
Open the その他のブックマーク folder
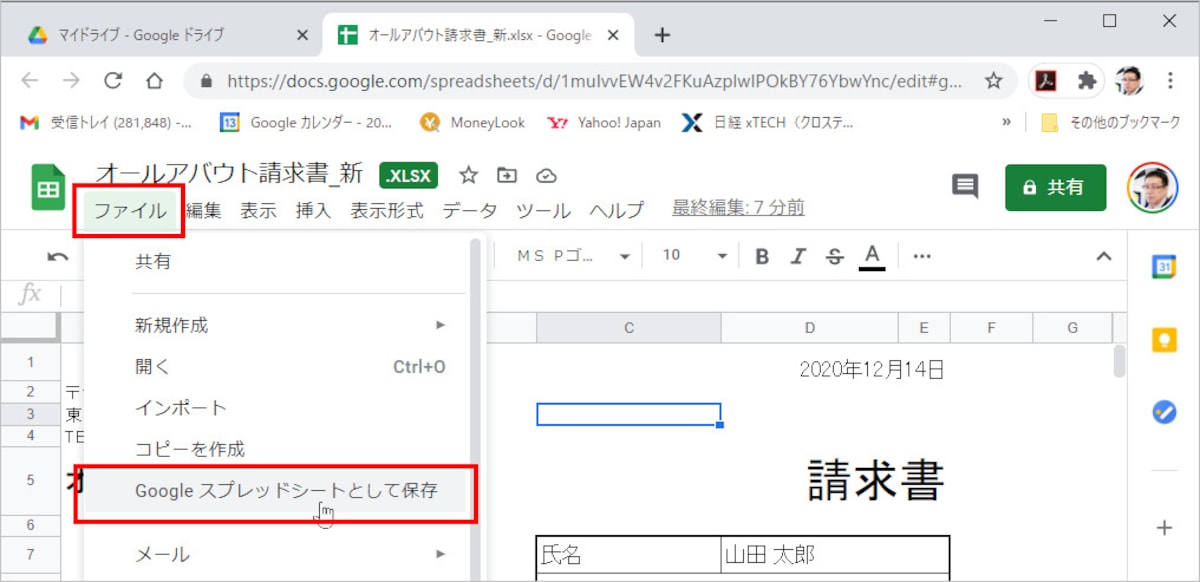pos(1112,122)
